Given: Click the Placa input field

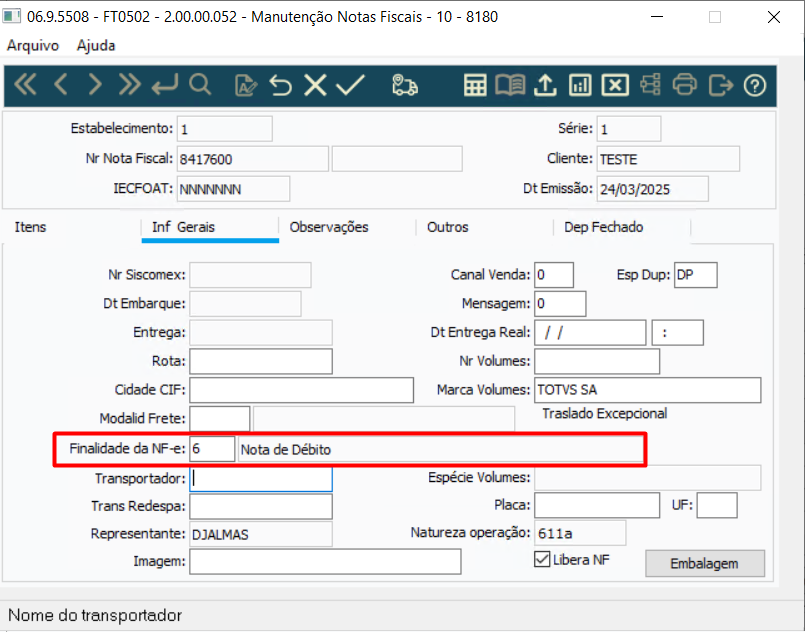Looking at the screenshot, I should tap(597, 506).
